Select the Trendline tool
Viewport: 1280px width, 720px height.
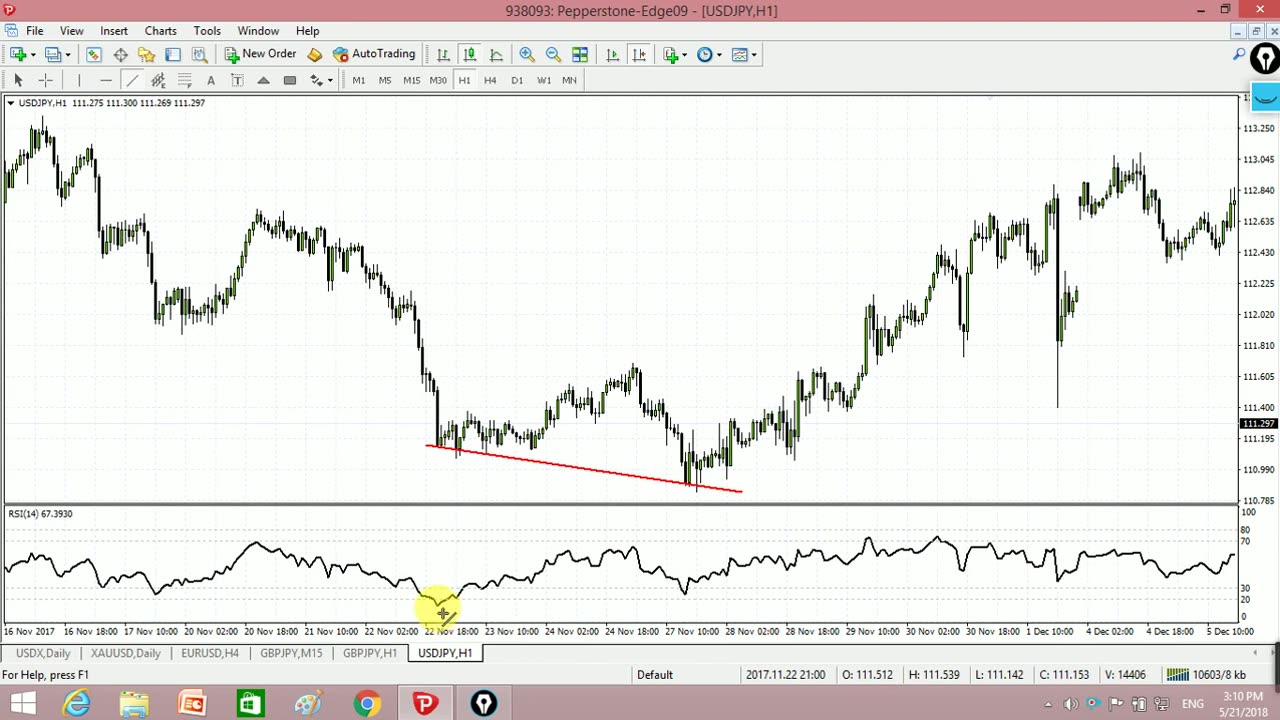click(132, 80)
